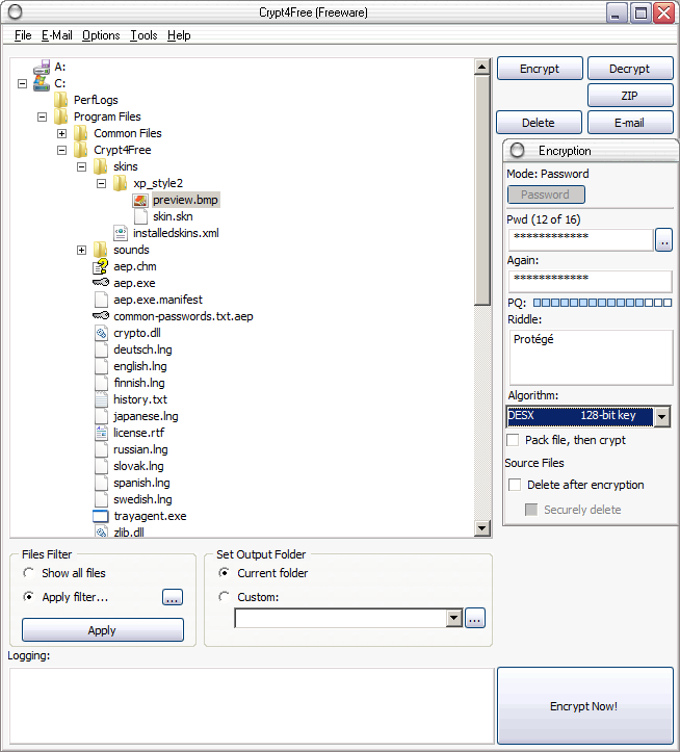680x752 pixels.
Task: Enable Pack file, then crypt
Action: [513, 440]
